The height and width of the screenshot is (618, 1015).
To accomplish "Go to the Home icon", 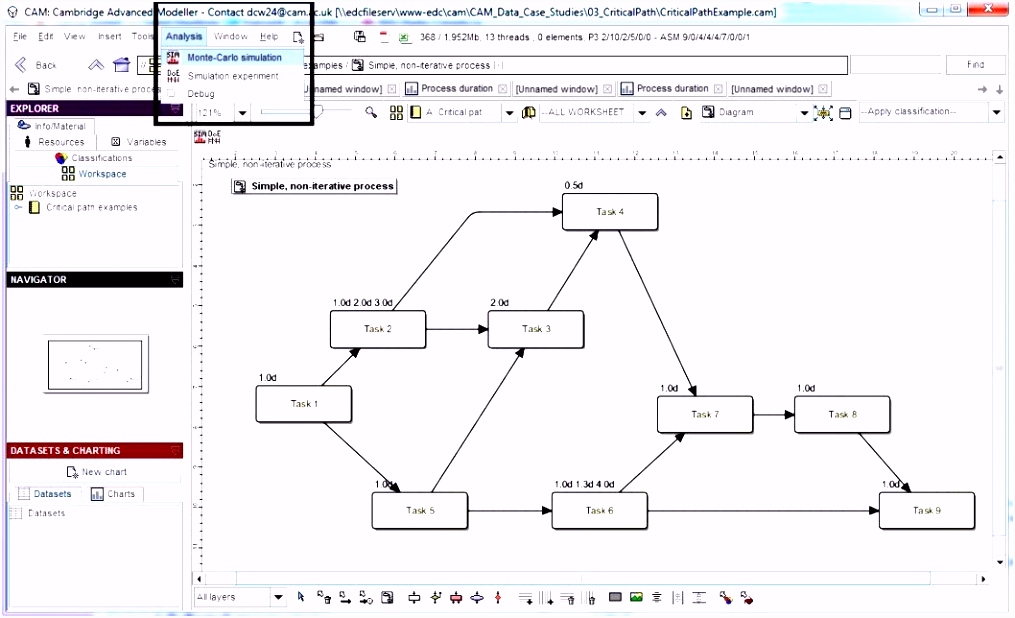I will [x=122, y=65].
